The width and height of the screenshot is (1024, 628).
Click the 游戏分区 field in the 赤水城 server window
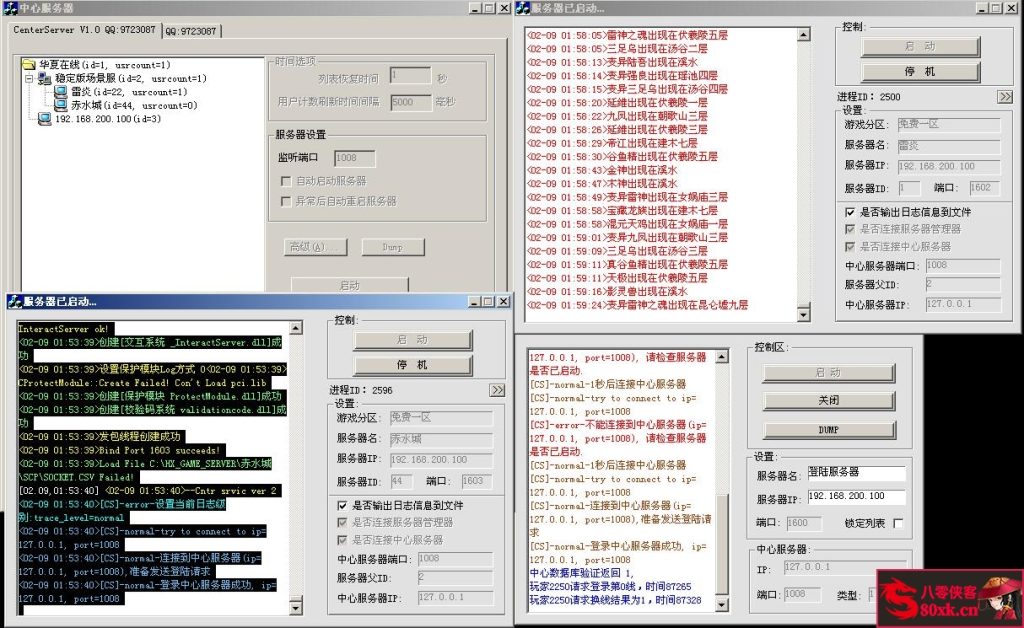pyautogui.click(x=441, y=418)
